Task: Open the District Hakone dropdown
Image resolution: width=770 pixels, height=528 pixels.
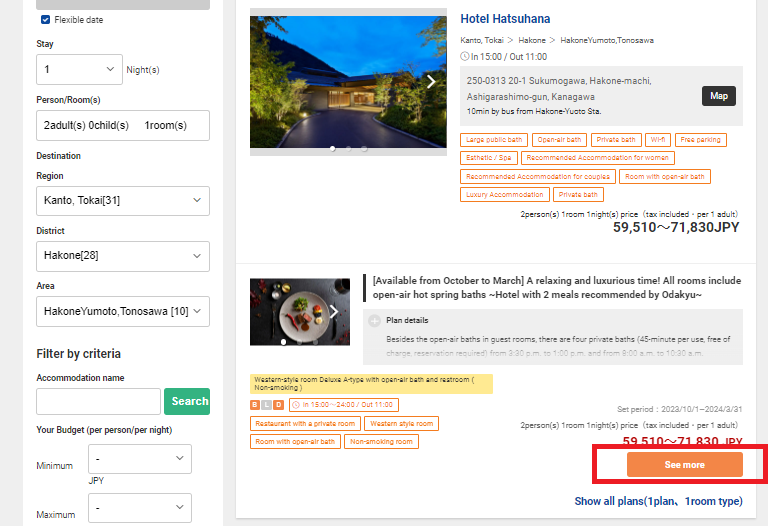Action: coord(123,256)
